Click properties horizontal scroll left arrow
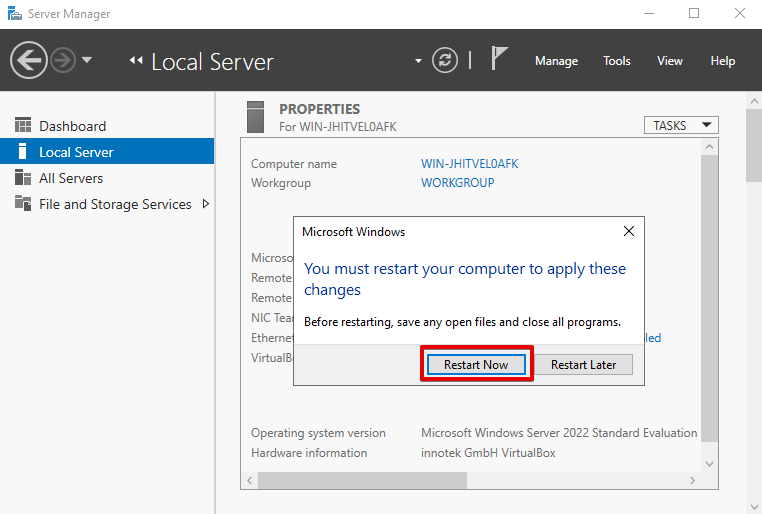This screenshot has width=762, height=514. click(249, 480)
